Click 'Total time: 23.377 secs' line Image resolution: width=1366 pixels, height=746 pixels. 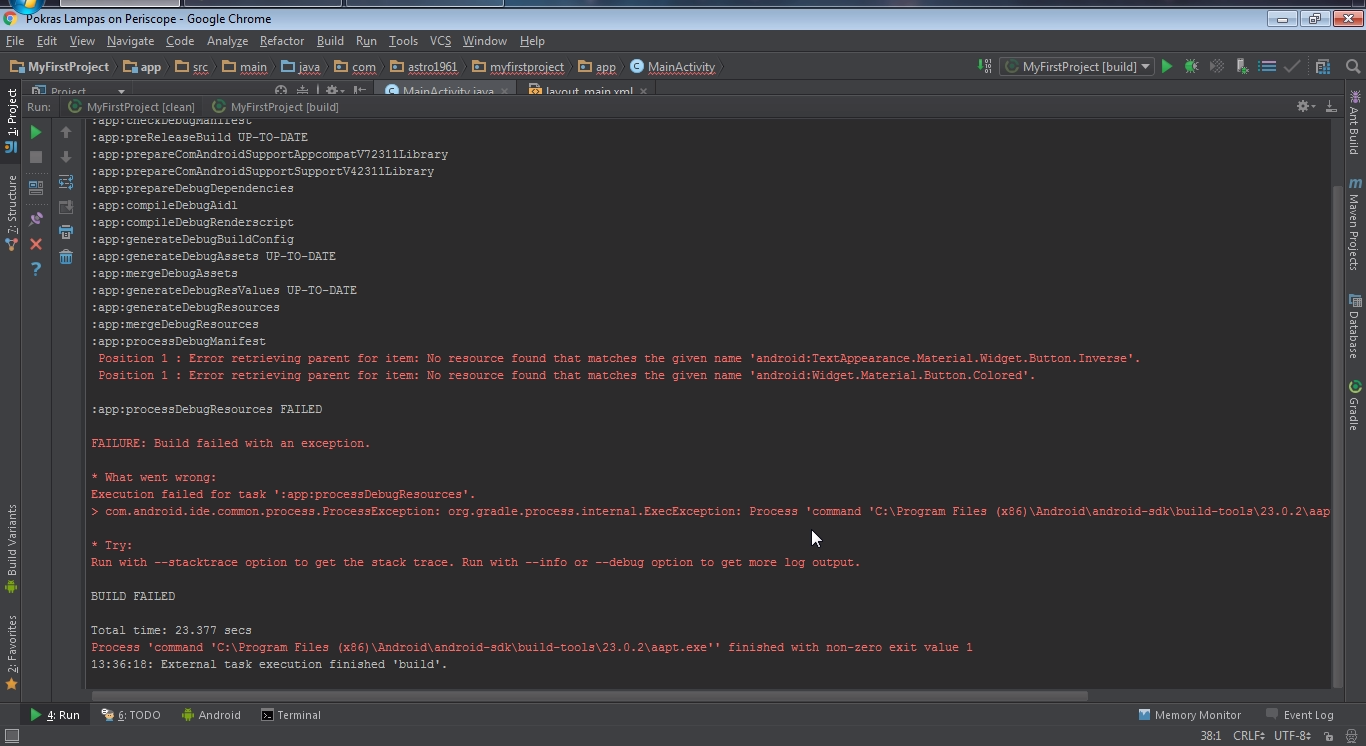[171, 630]
